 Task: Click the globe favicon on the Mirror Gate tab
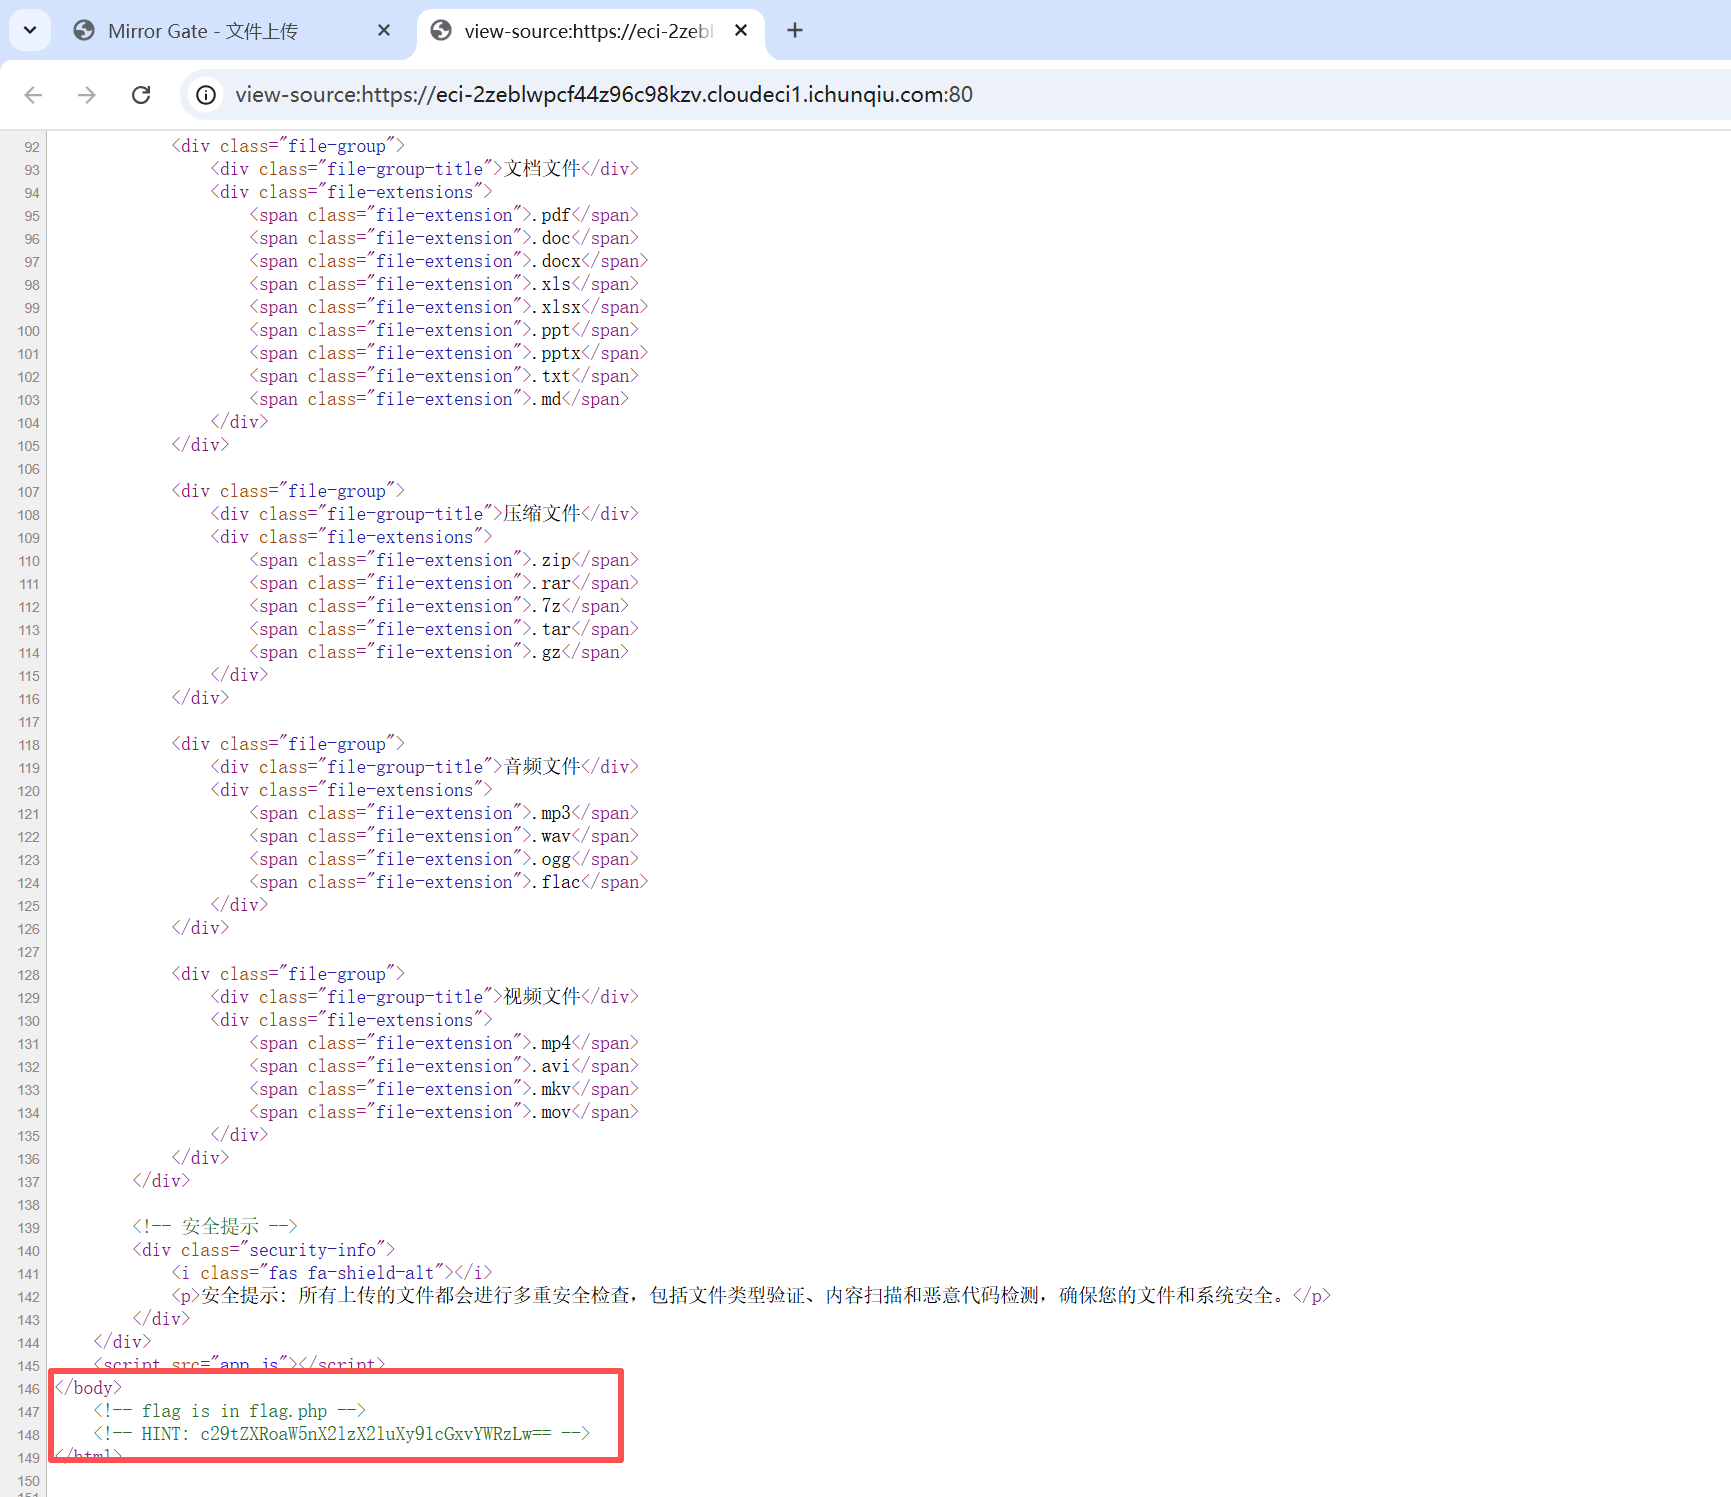click(83, 30)
